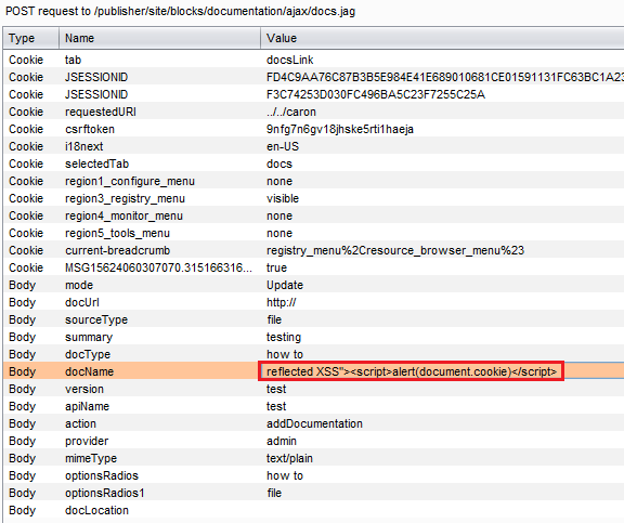Select the Type cell in tab row
The width and height of the screenshot is (624, 523).
[26, 60]
